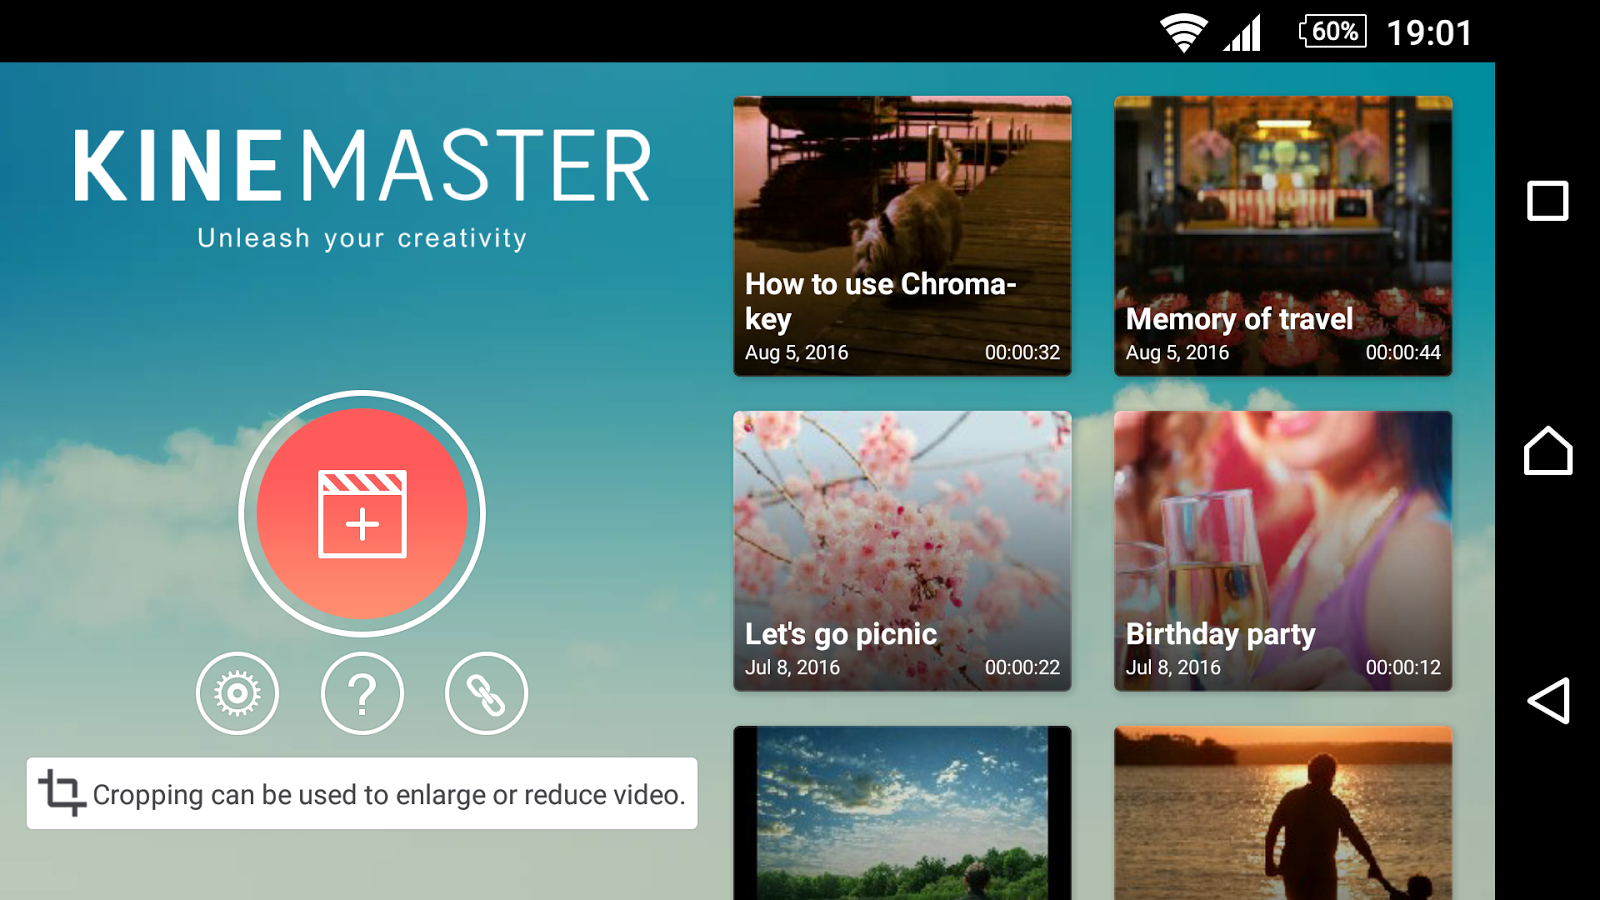Tap the link chain icon button
Image resolution: width=1600 pixels, height=900 pixels.
(486, 693)
